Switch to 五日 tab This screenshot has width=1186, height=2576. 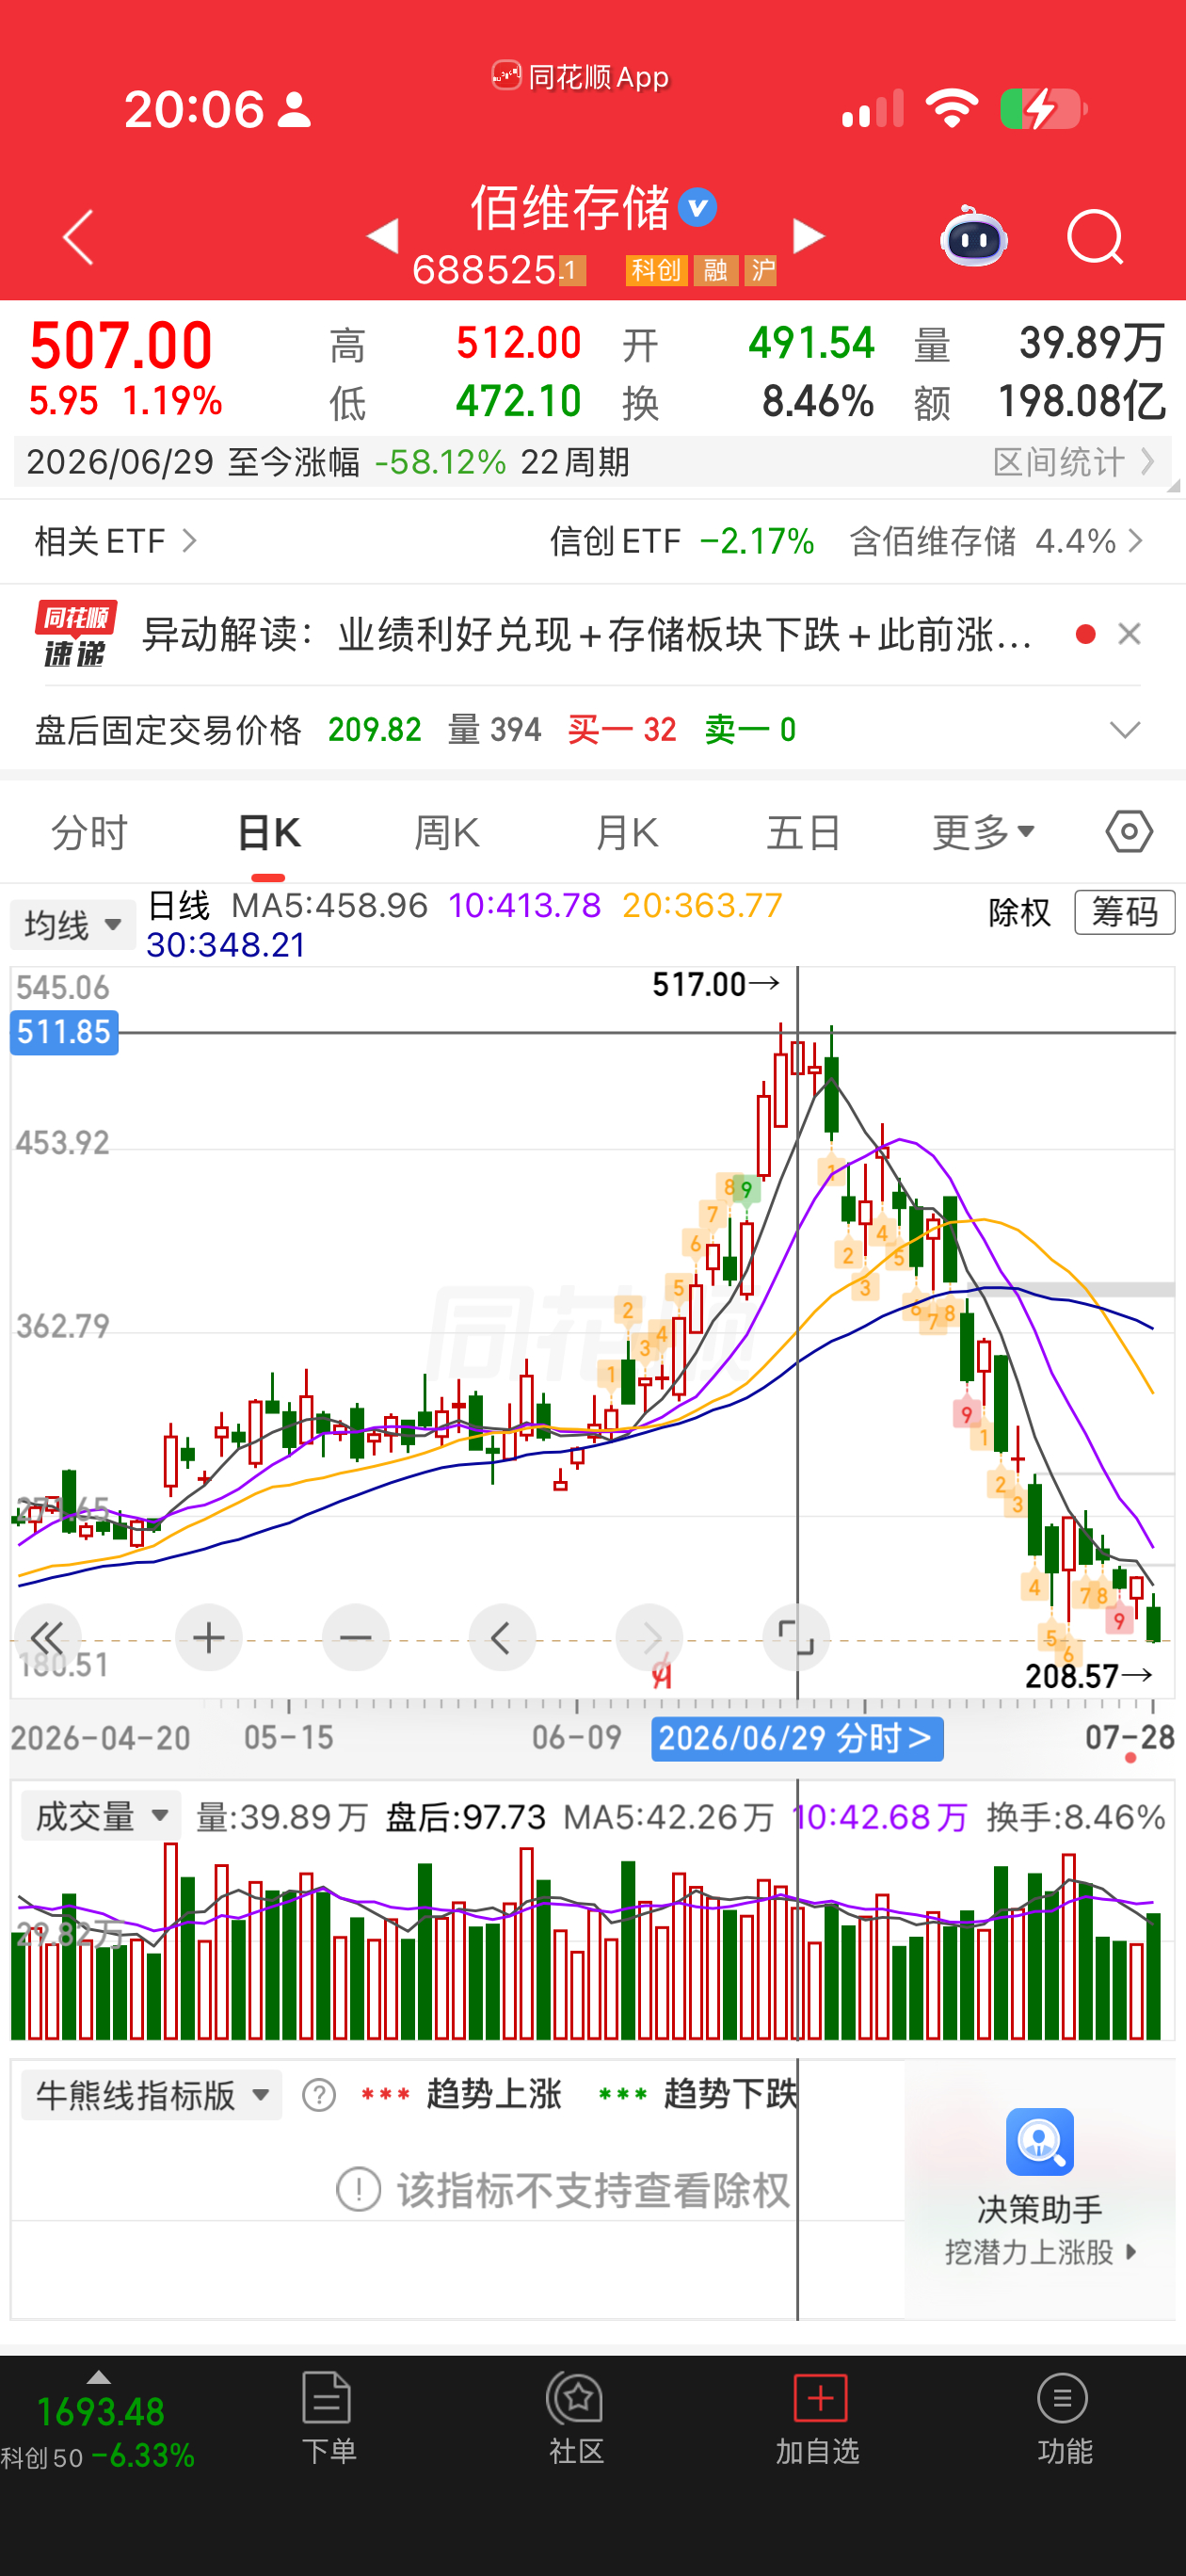[x=804, y=832]
